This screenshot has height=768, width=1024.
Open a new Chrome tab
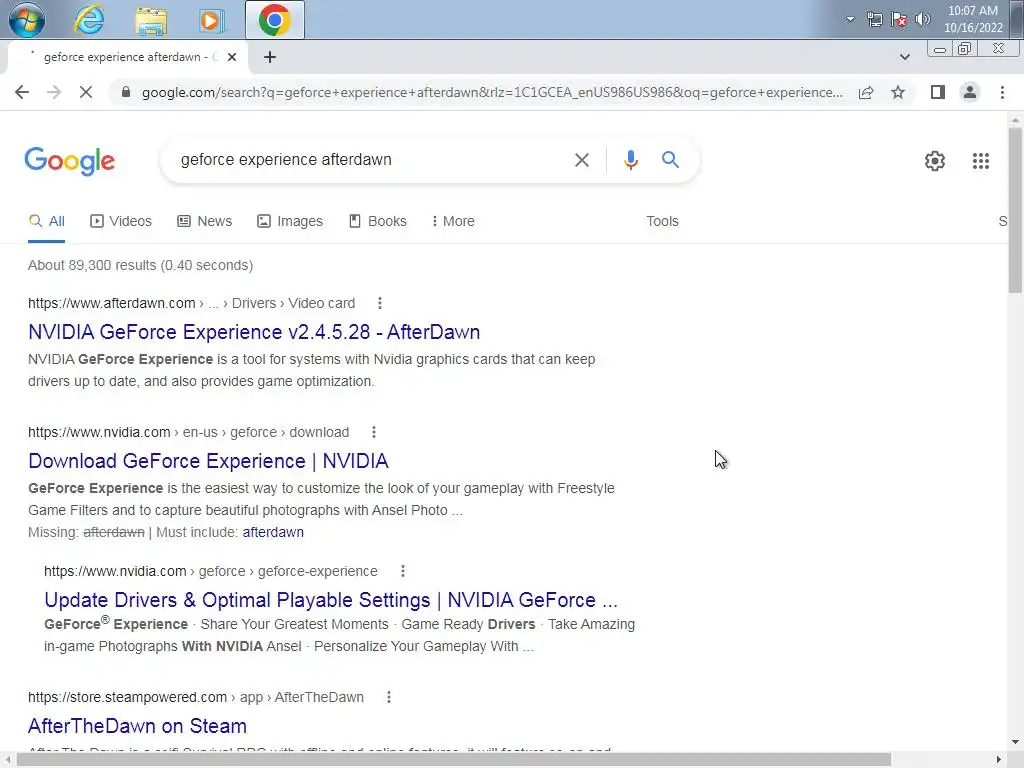tap(270, 57)
